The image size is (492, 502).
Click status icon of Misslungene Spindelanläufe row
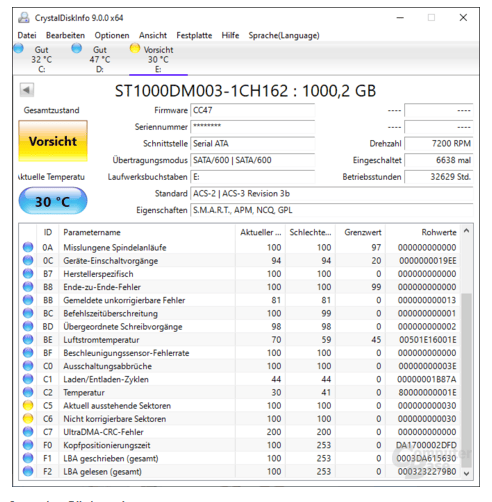click(x=28, y=247)
